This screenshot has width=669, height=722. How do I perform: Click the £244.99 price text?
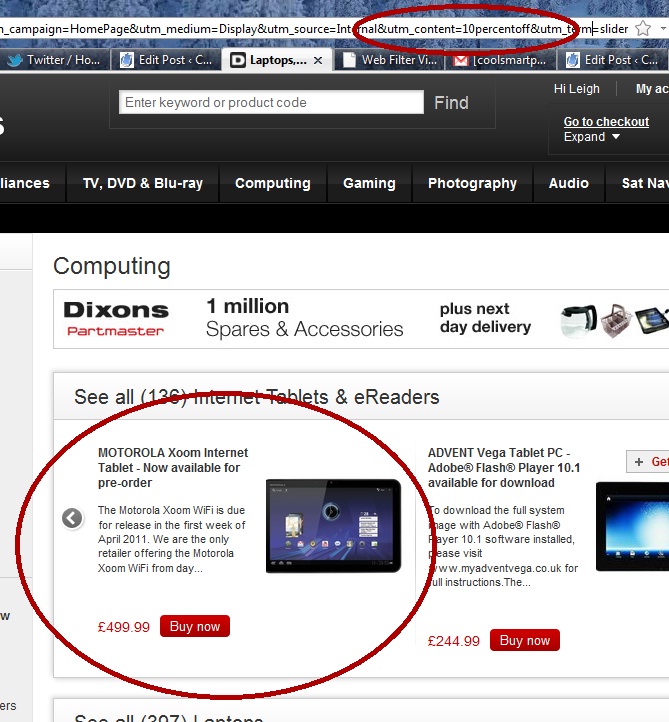pyautogui.click(x=454, y=640)
